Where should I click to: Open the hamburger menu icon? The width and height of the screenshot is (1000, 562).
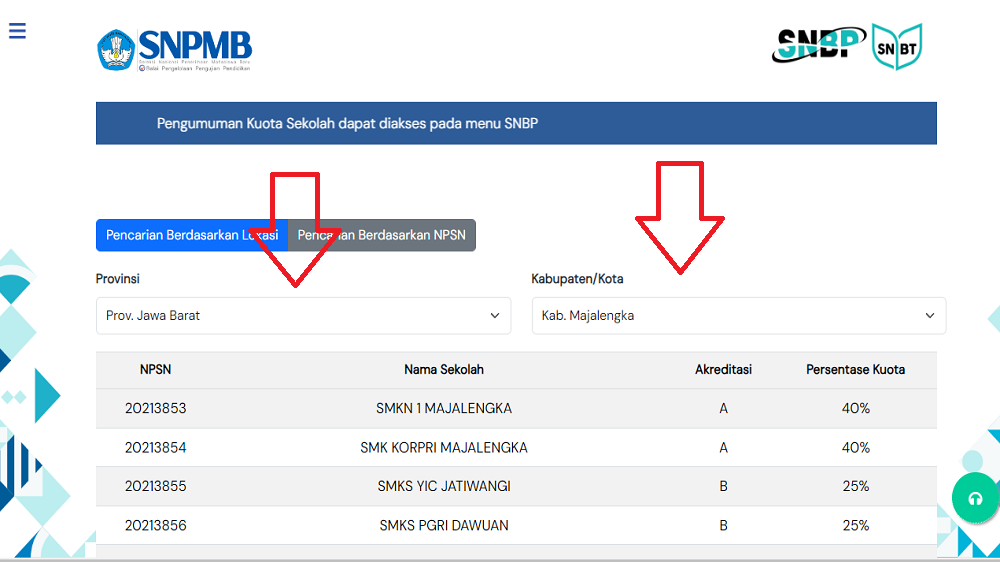[17, 31]
